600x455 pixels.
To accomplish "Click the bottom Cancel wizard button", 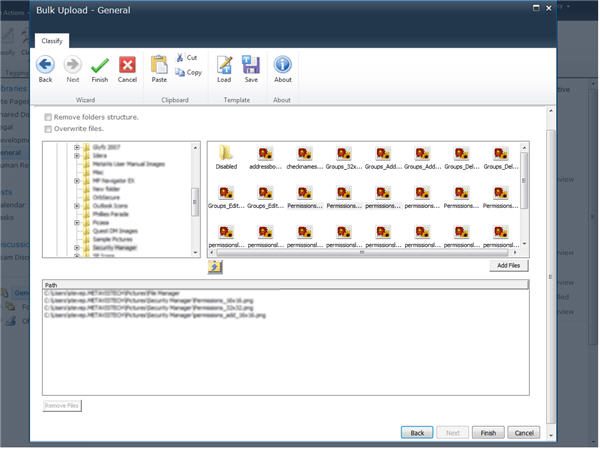I will (524, 433).
